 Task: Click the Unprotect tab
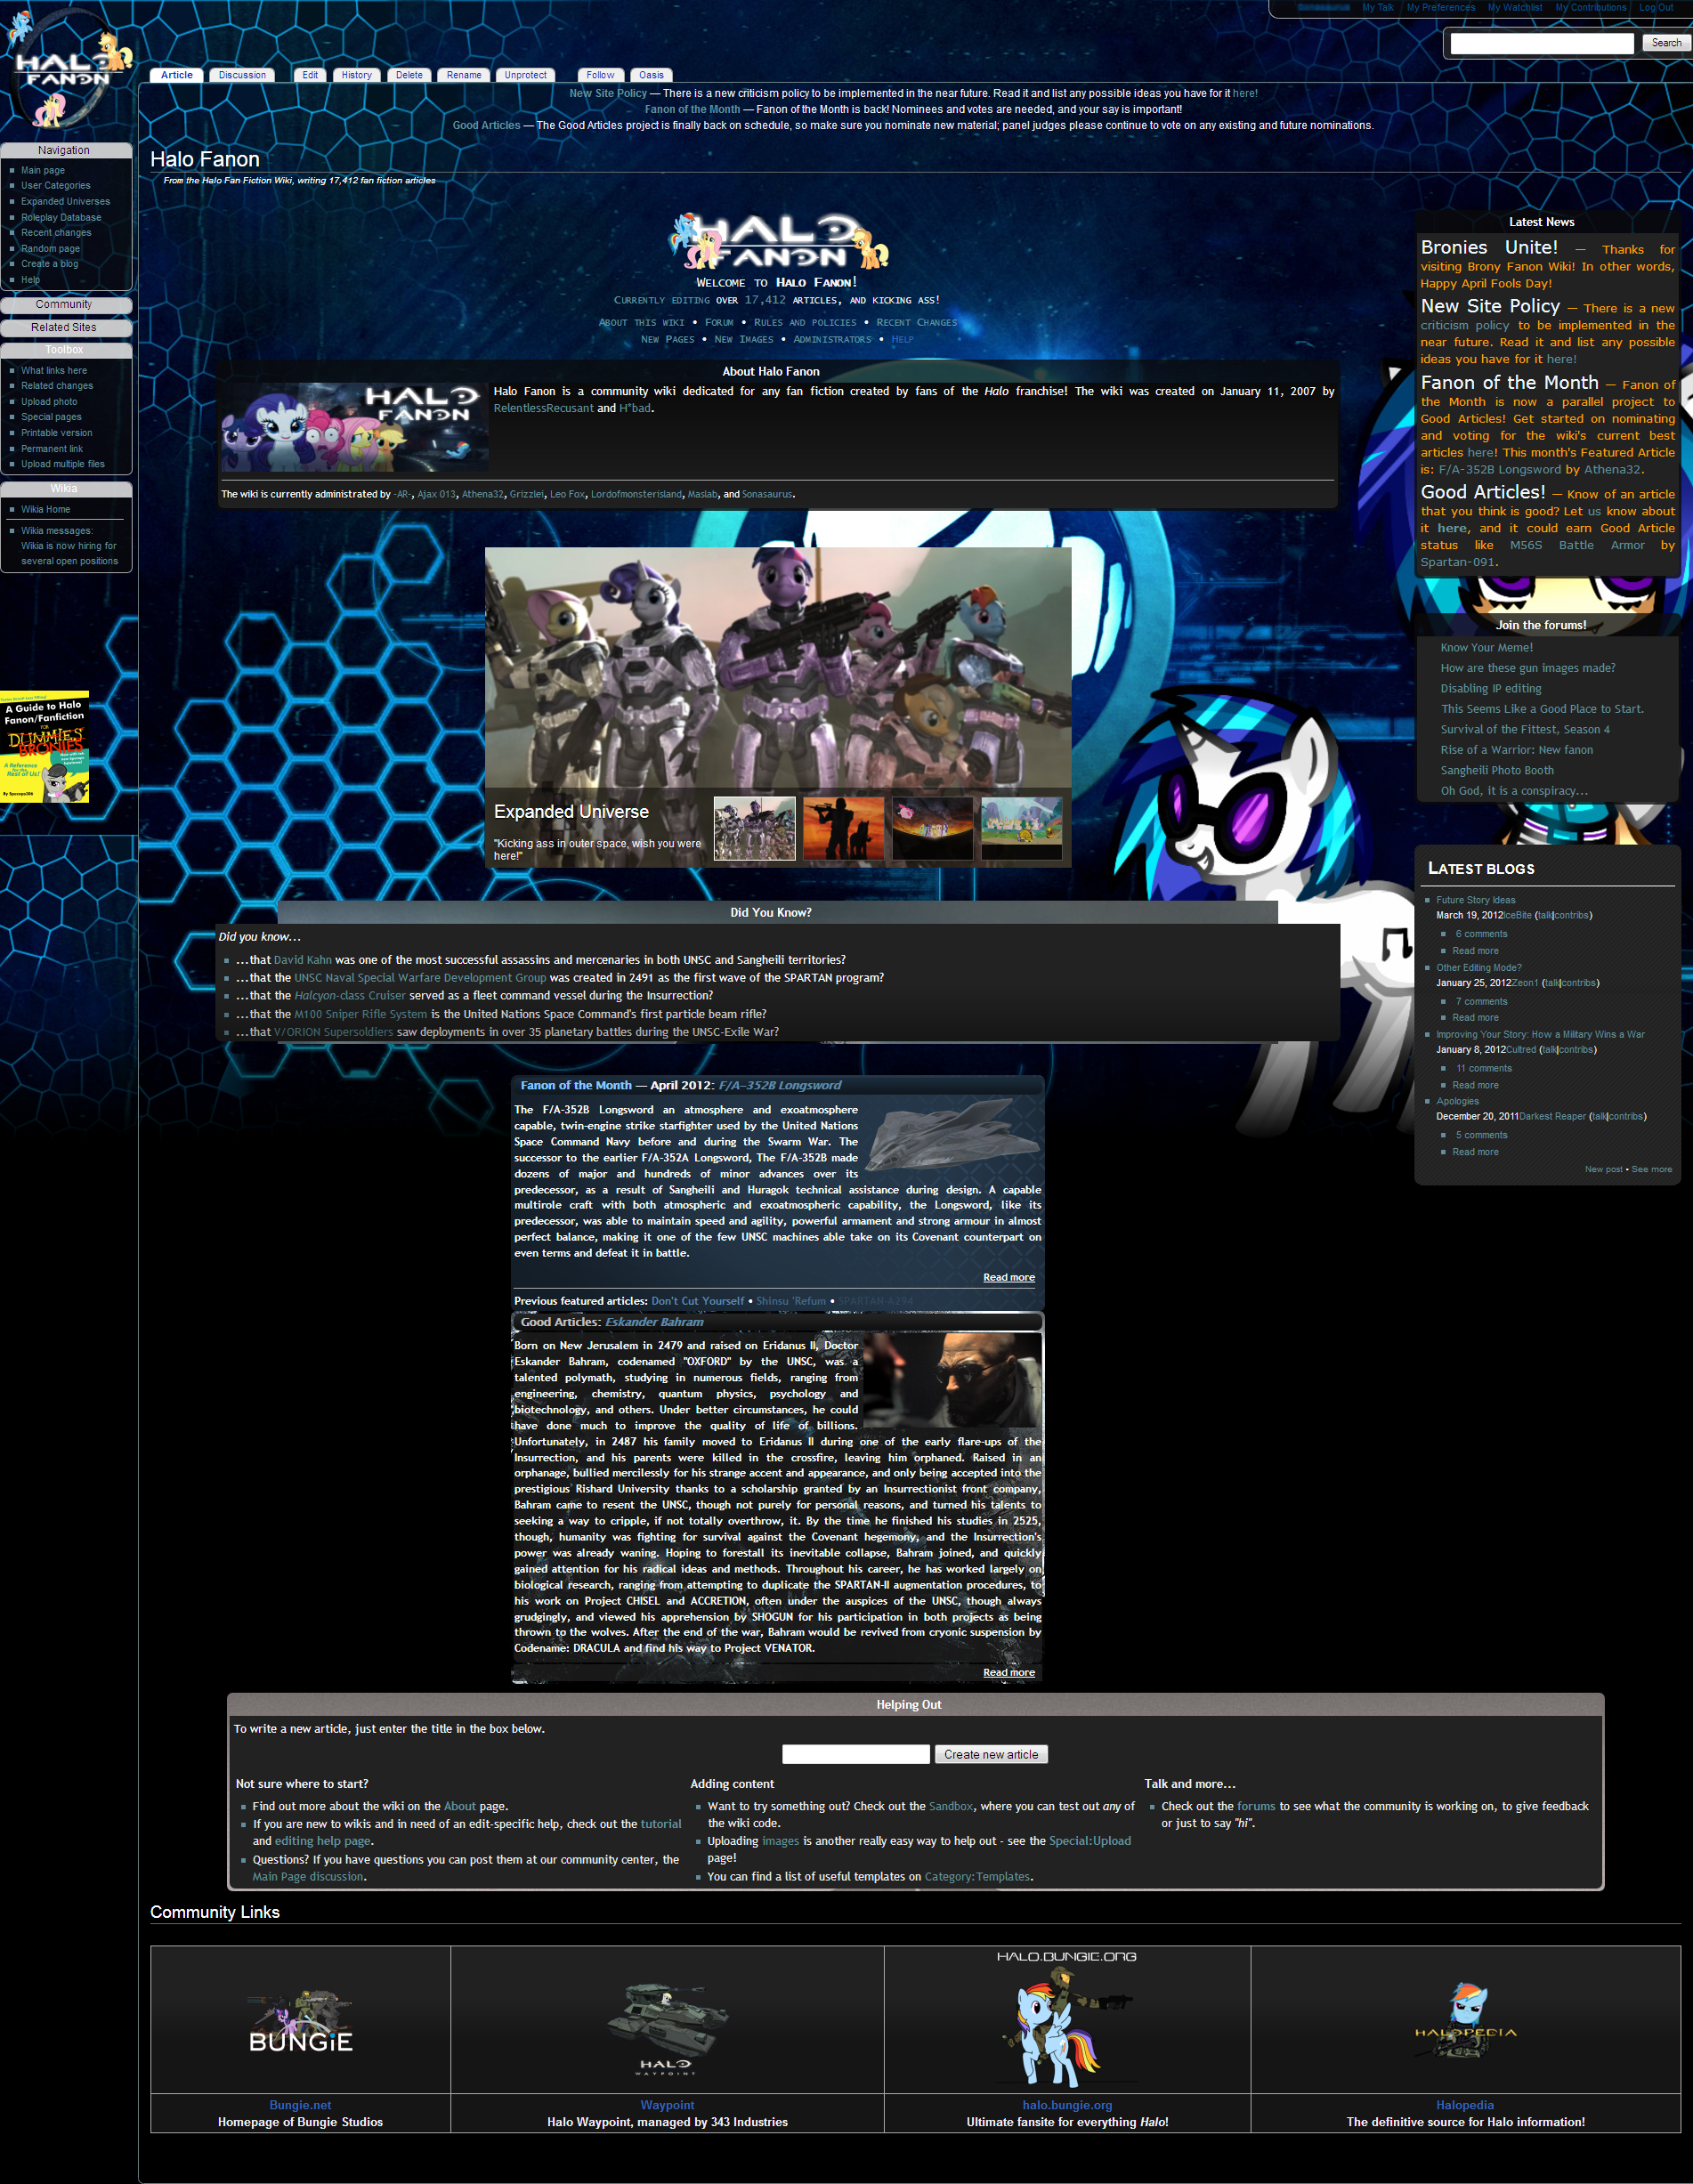point(526,75)
